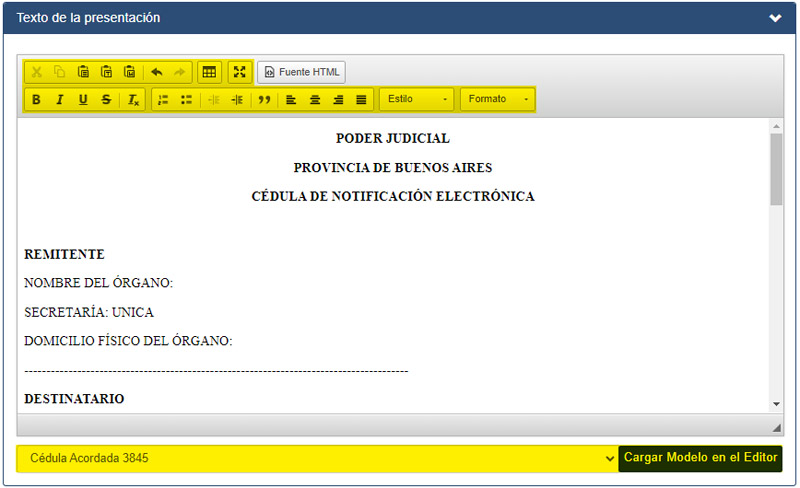Toggle bold formatting
This screenshot has height=488, width=800.
(x=37, y=100)
